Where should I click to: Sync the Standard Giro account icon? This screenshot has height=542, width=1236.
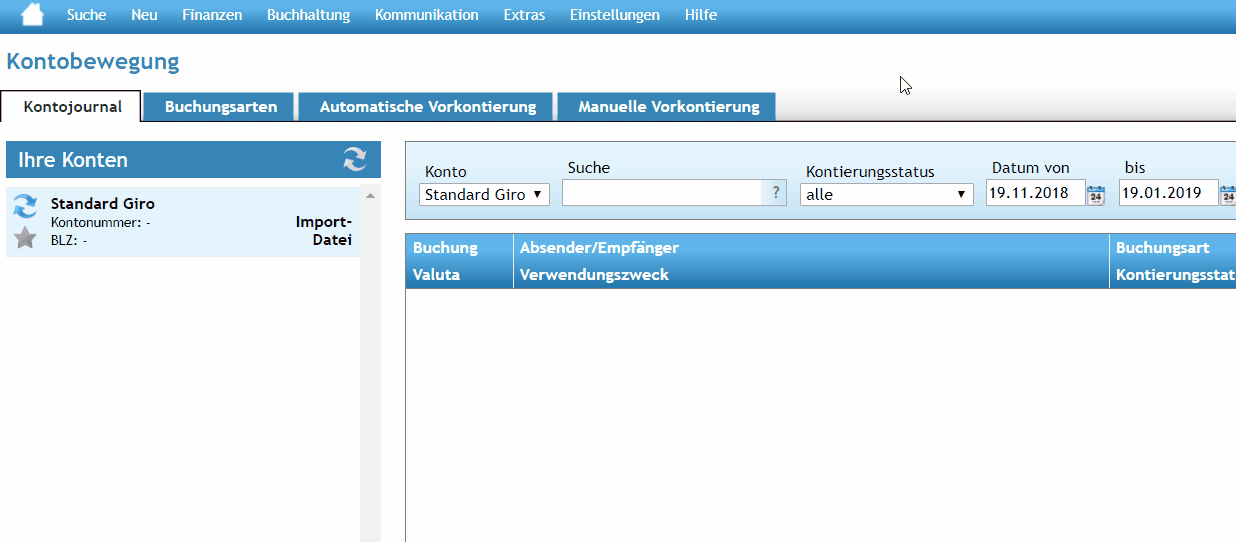tap(25, 207)
